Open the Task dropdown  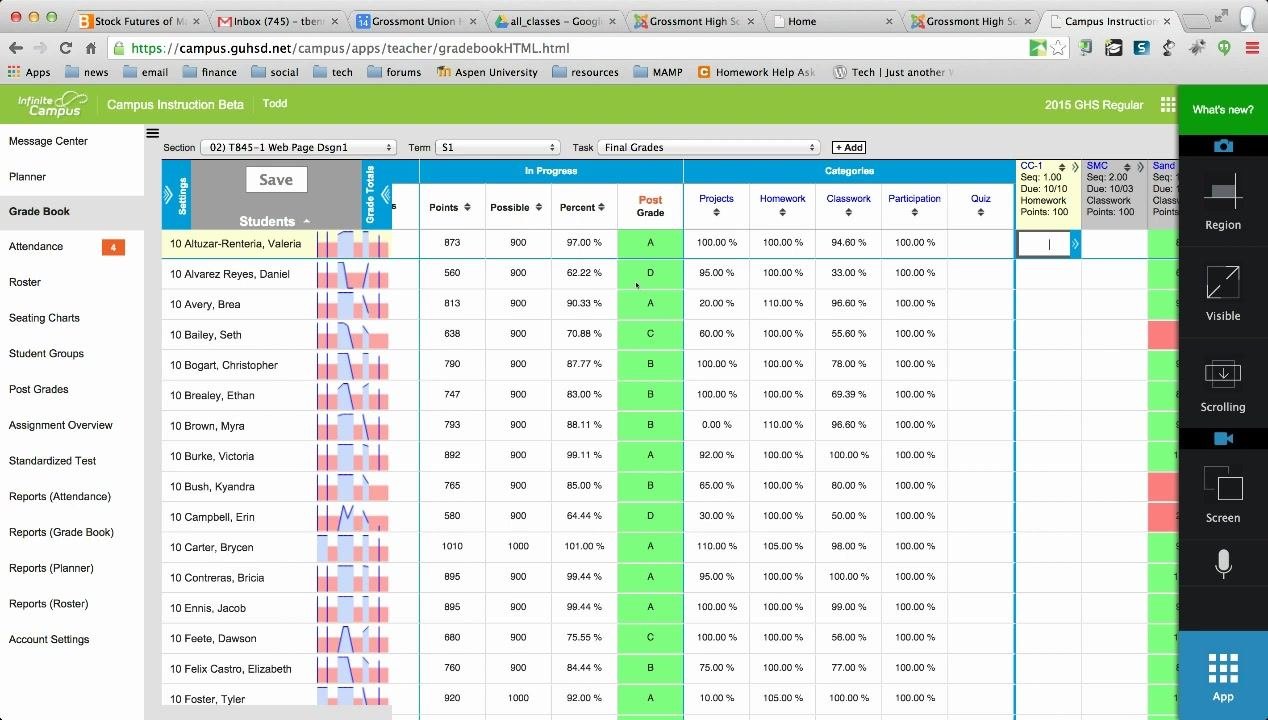709,147
